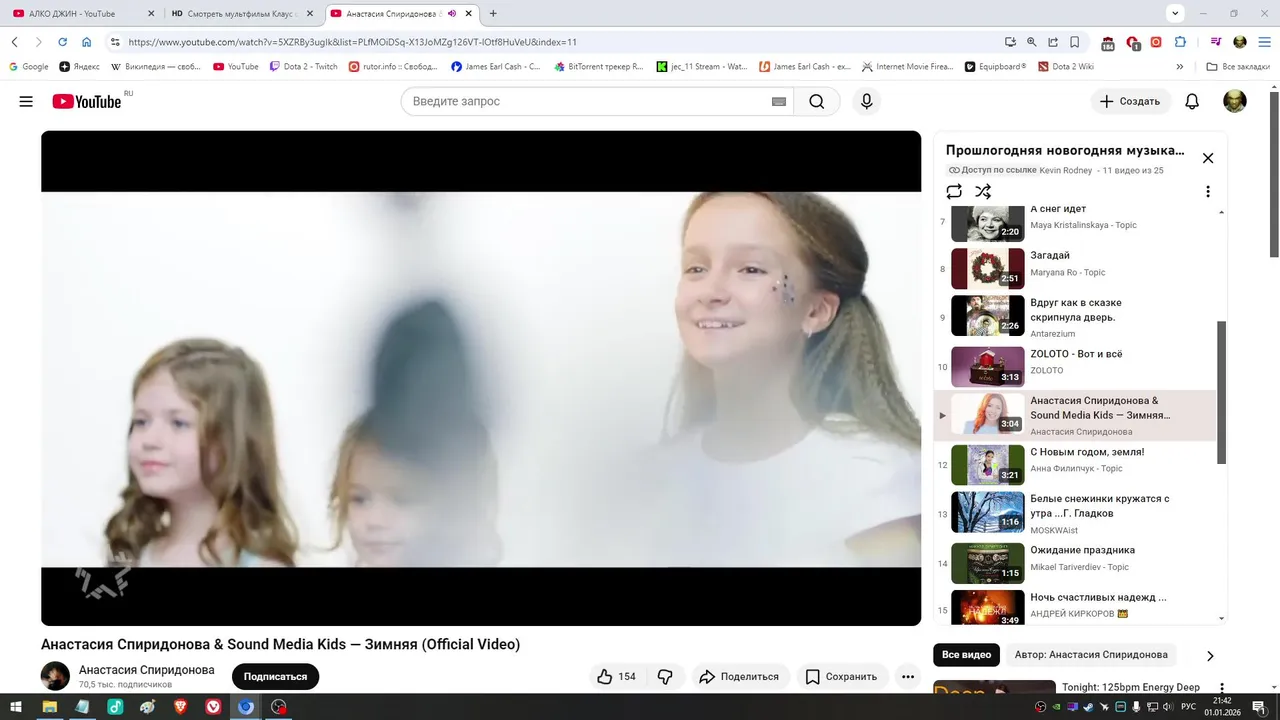Viewport: 1280px width, 720px height.
Task: Like the video with thumbs up
Action: pos(617,677)
